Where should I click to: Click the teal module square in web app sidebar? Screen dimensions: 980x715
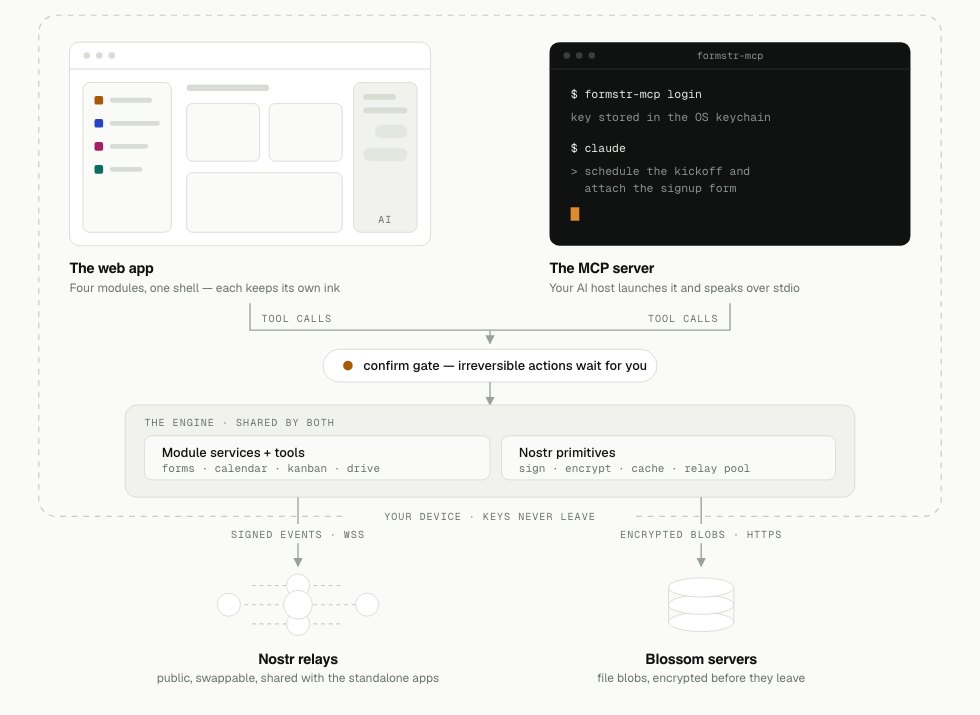(x=99, y=169)
